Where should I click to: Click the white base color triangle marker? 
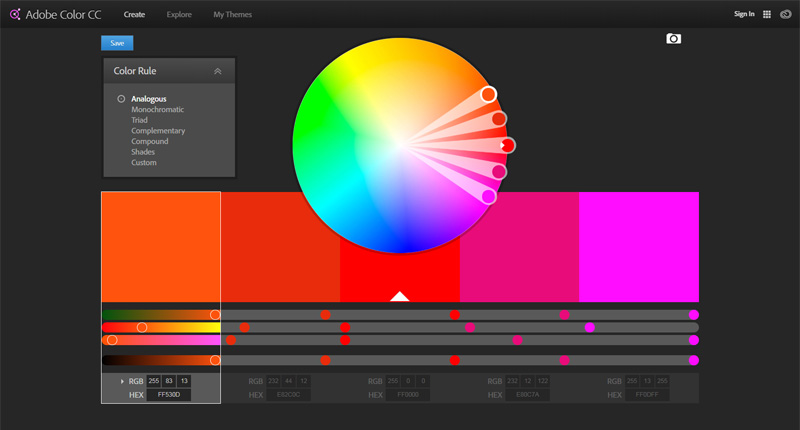point(399,296)
